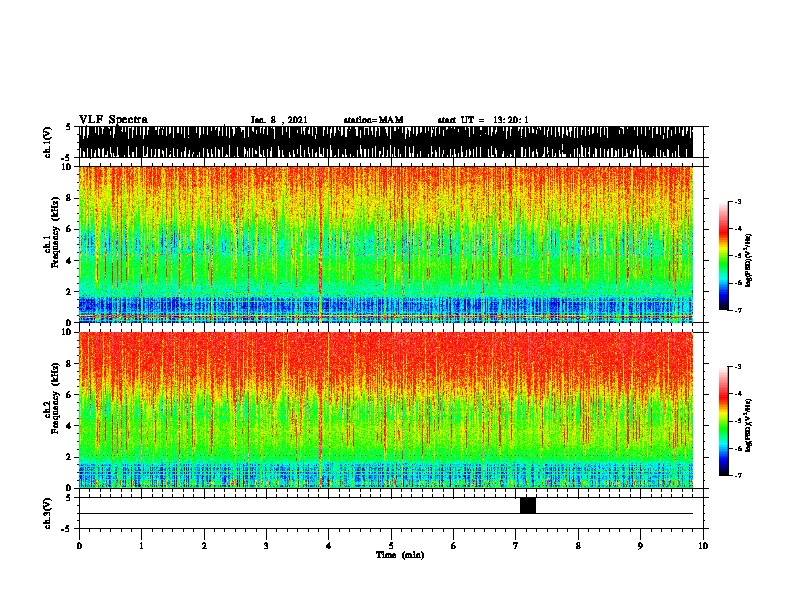Viewport: 792px width, 612px height.
Task: Click the 'ch.3(V)' axis label
Action: coord(47,513)
